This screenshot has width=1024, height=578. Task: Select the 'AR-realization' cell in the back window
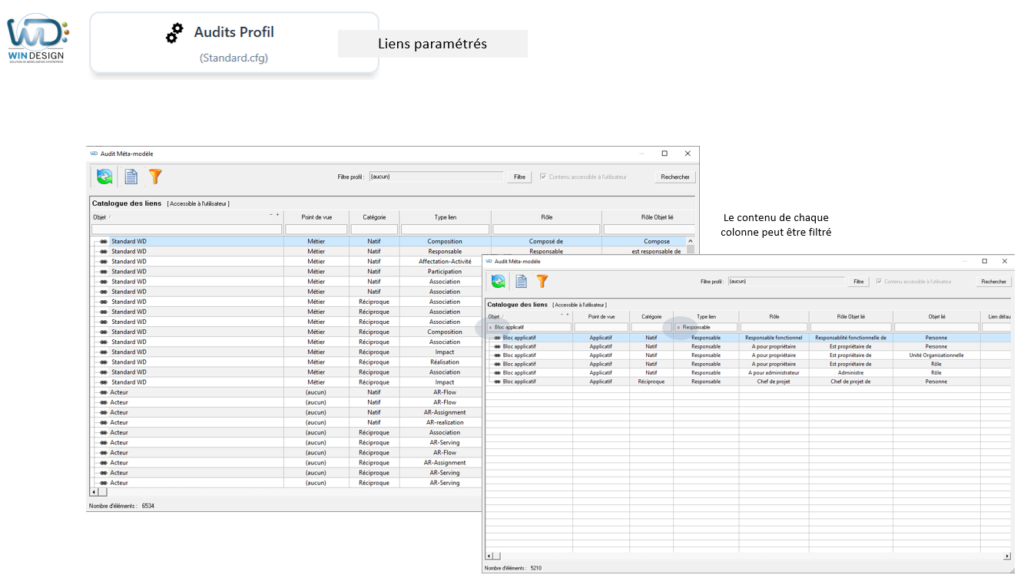(445, 423)
